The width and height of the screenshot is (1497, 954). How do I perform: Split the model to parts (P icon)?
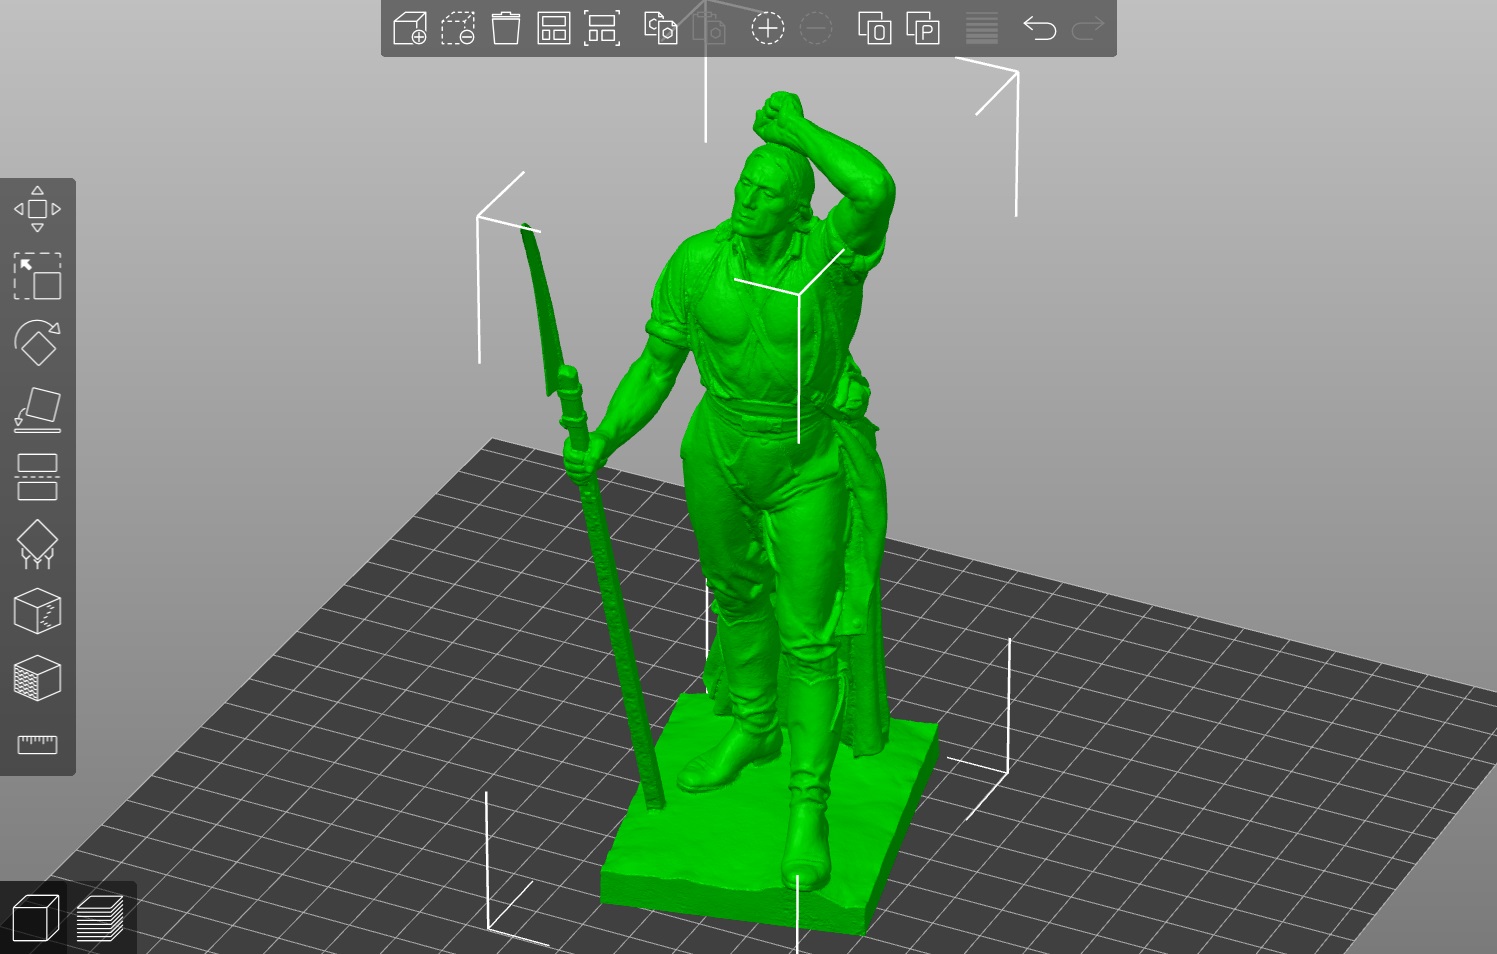[923, 28]
